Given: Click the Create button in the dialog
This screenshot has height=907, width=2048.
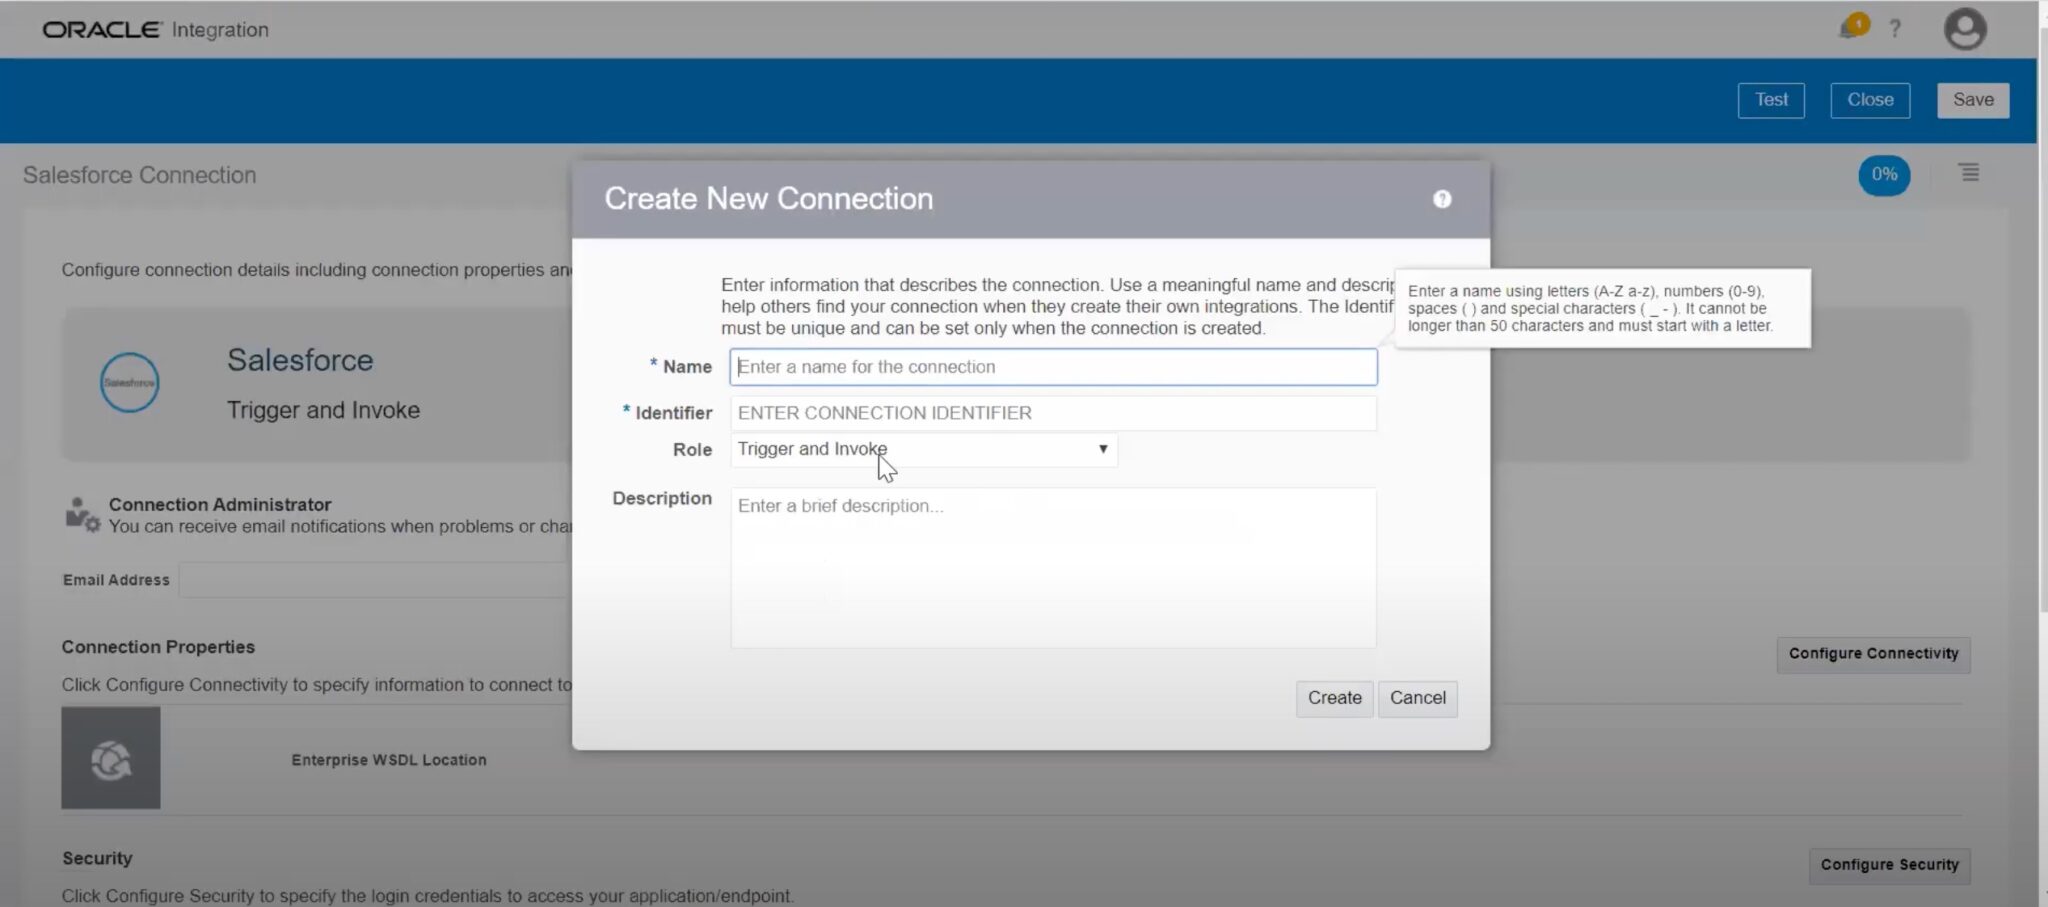Looking at the screenshot, I should pyautogui.click(x=1333, y=698).
